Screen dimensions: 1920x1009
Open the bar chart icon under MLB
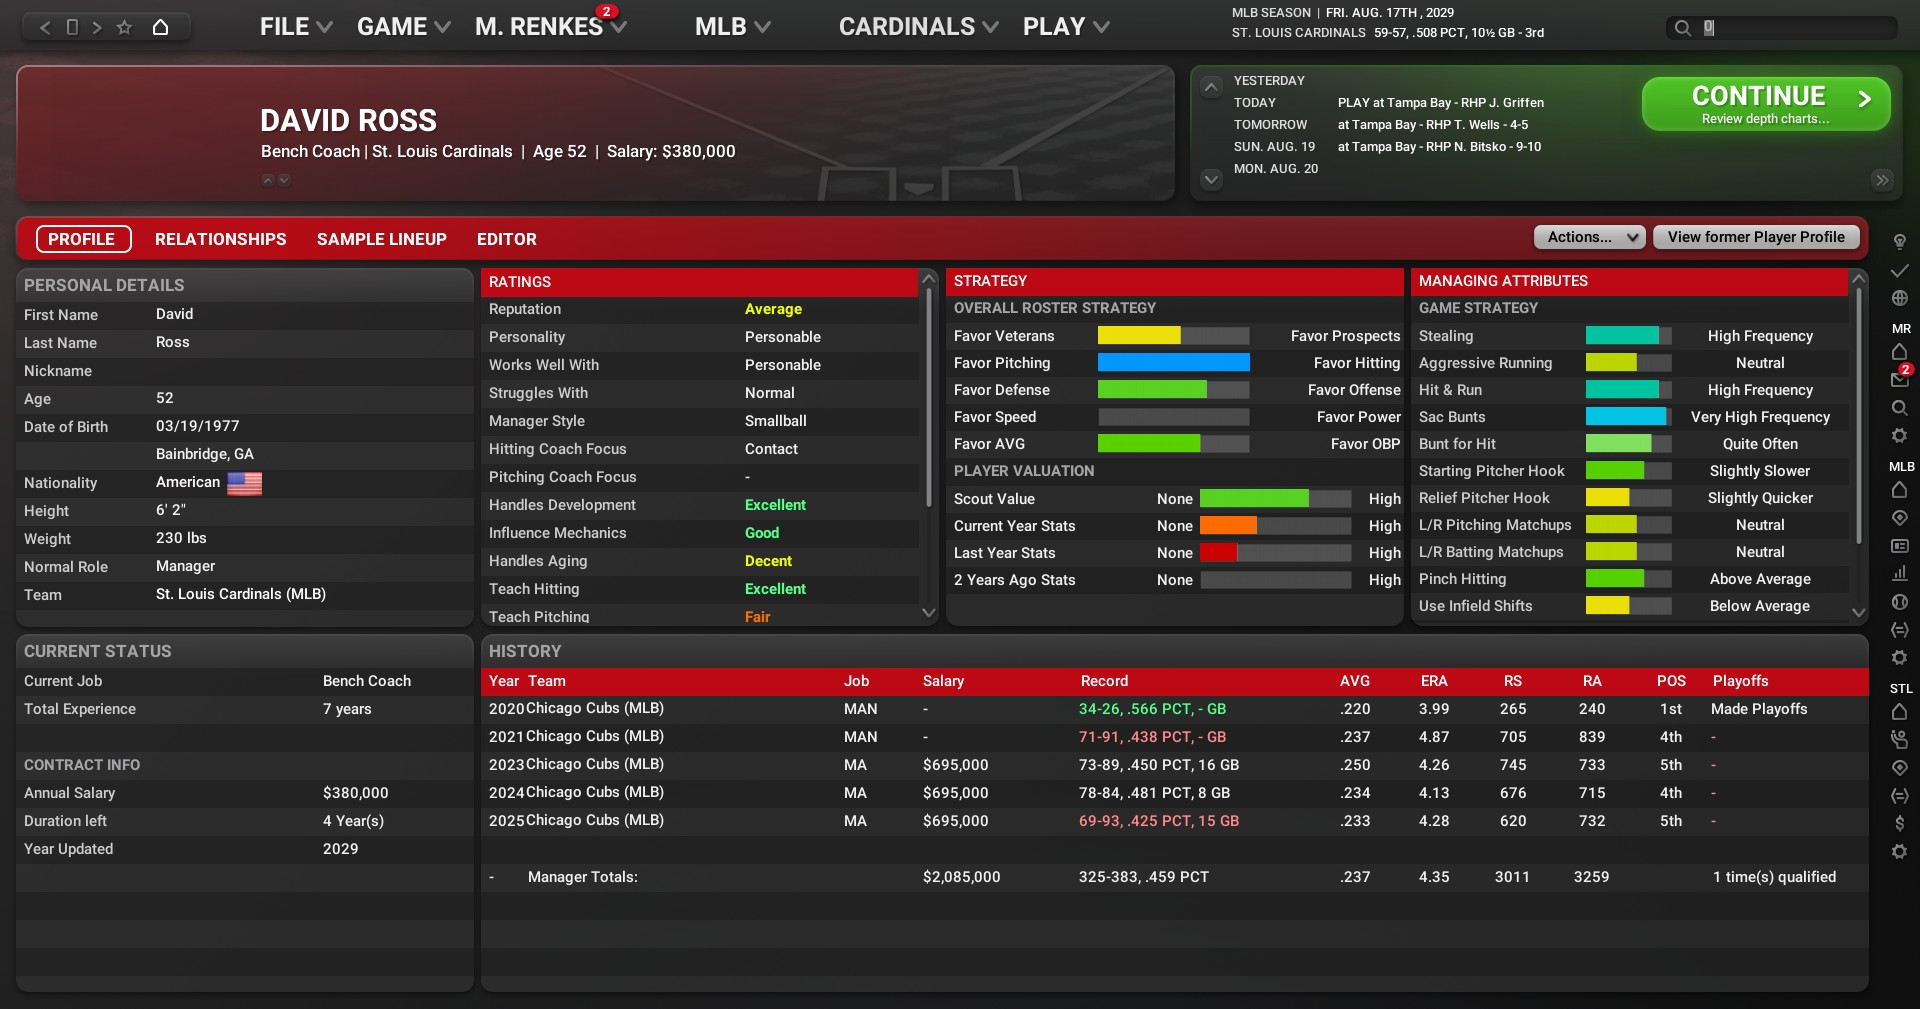[x=1899, y=573]
